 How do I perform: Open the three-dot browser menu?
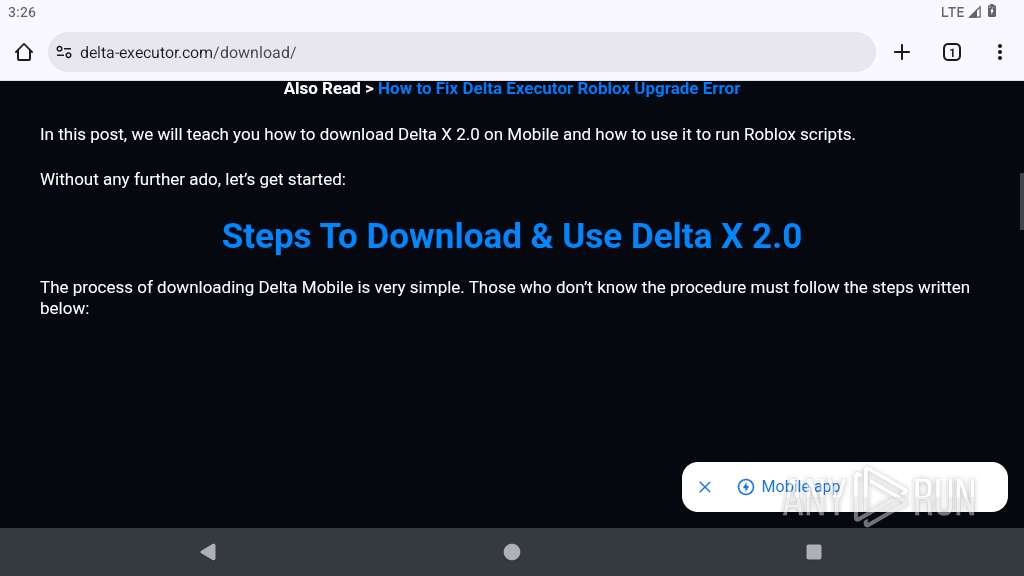(1000, 52)
